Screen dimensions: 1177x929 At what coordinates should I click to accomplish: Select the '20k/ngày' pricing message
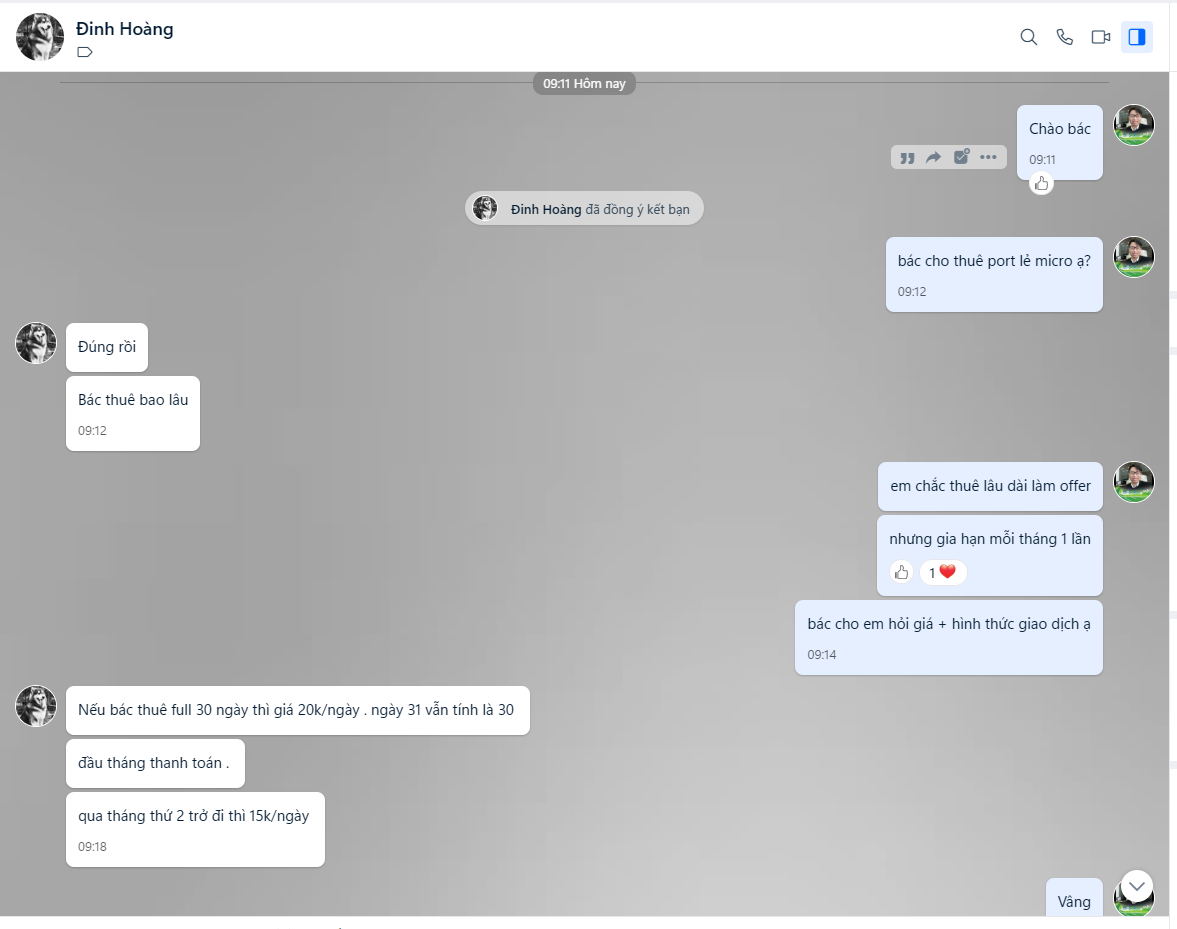click(x=298, y=710)
